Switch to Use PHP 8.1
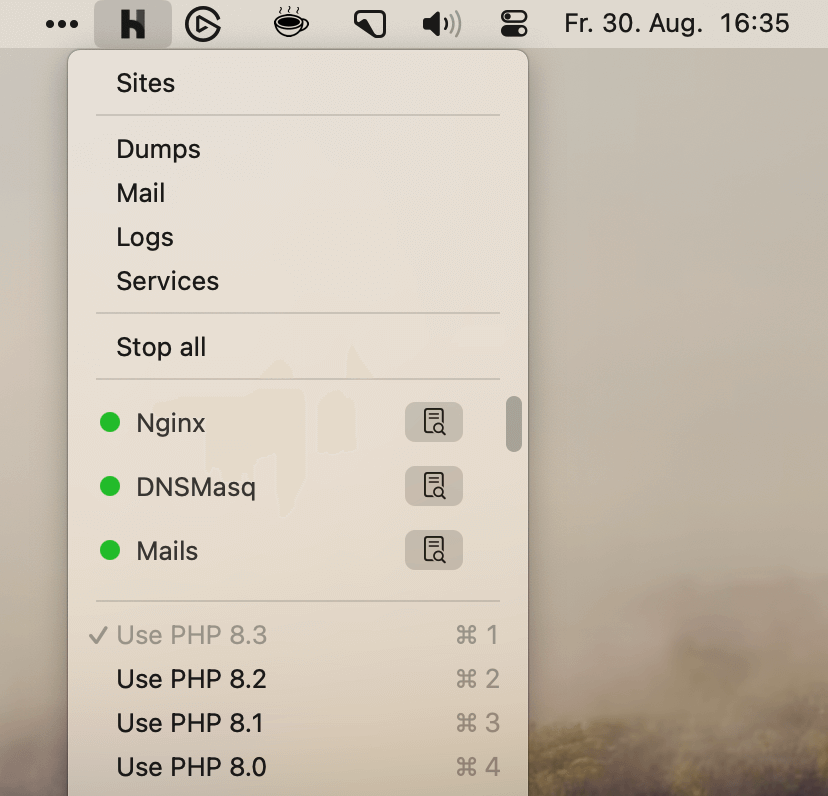The height and width of the screenshot is (796, 828). [x=298, y=723]
